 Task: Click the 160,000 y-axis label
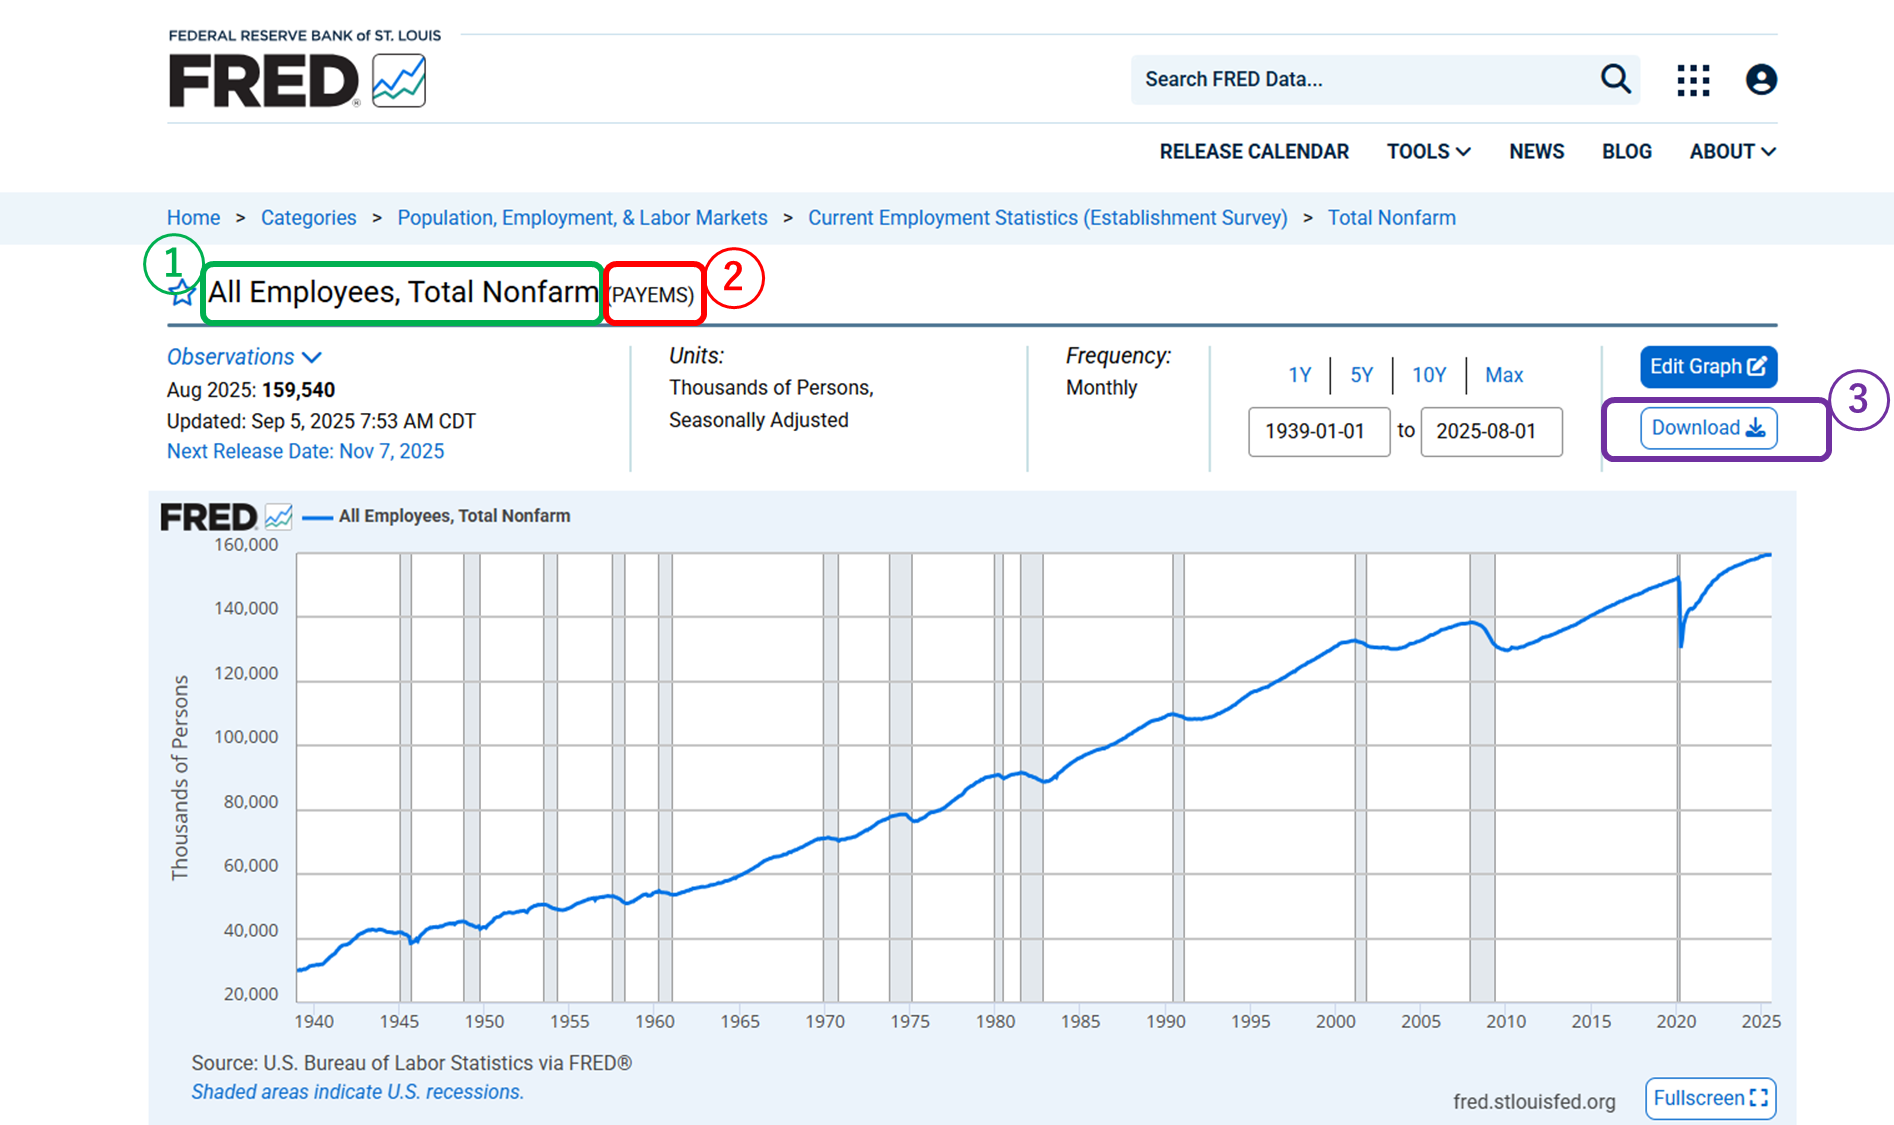(246, 545)
